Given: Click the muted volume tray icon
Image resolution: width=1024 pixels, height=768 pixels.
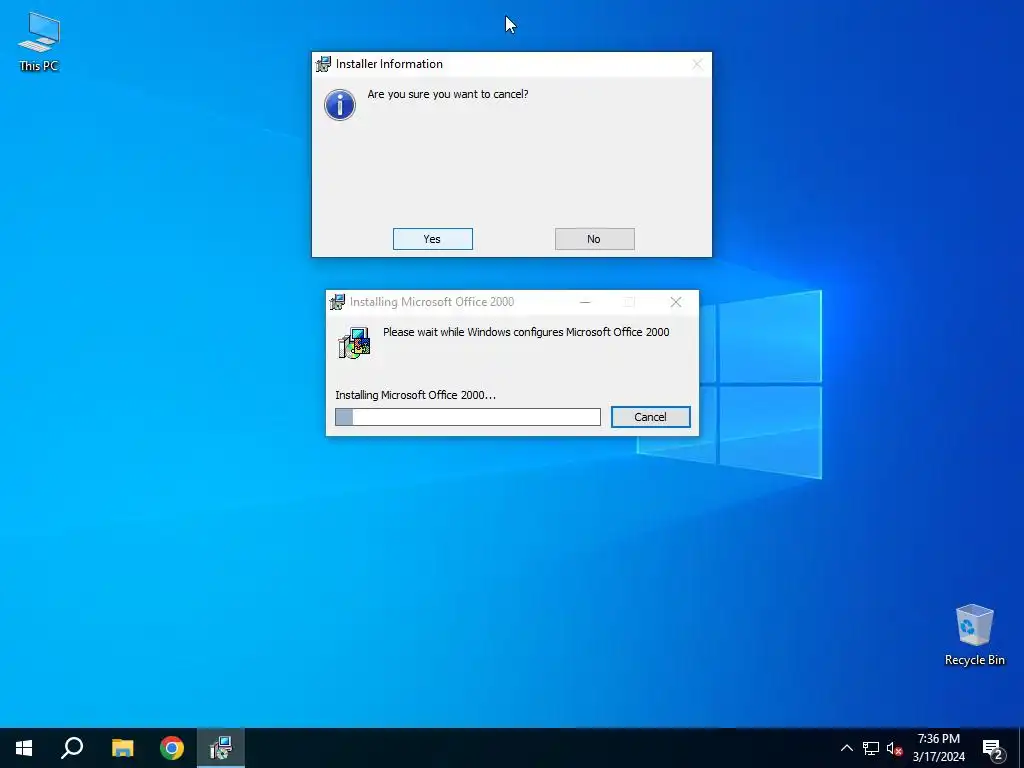Looking at the screenshot, I should (x=894, y=748).
